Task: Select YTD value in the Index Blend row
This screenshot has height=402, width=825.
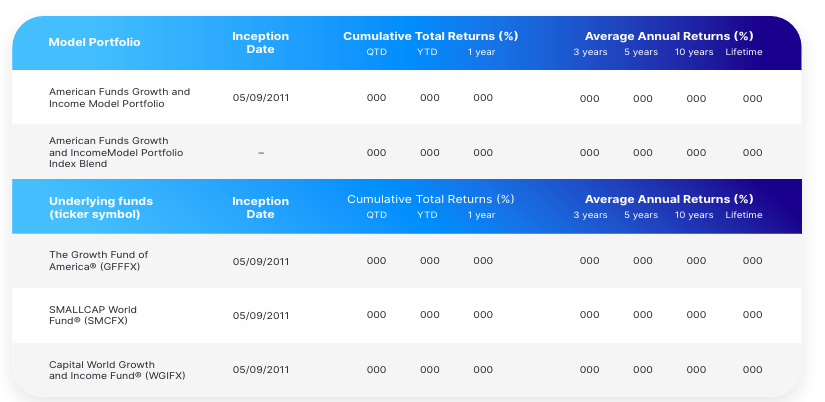Action: 429,152
